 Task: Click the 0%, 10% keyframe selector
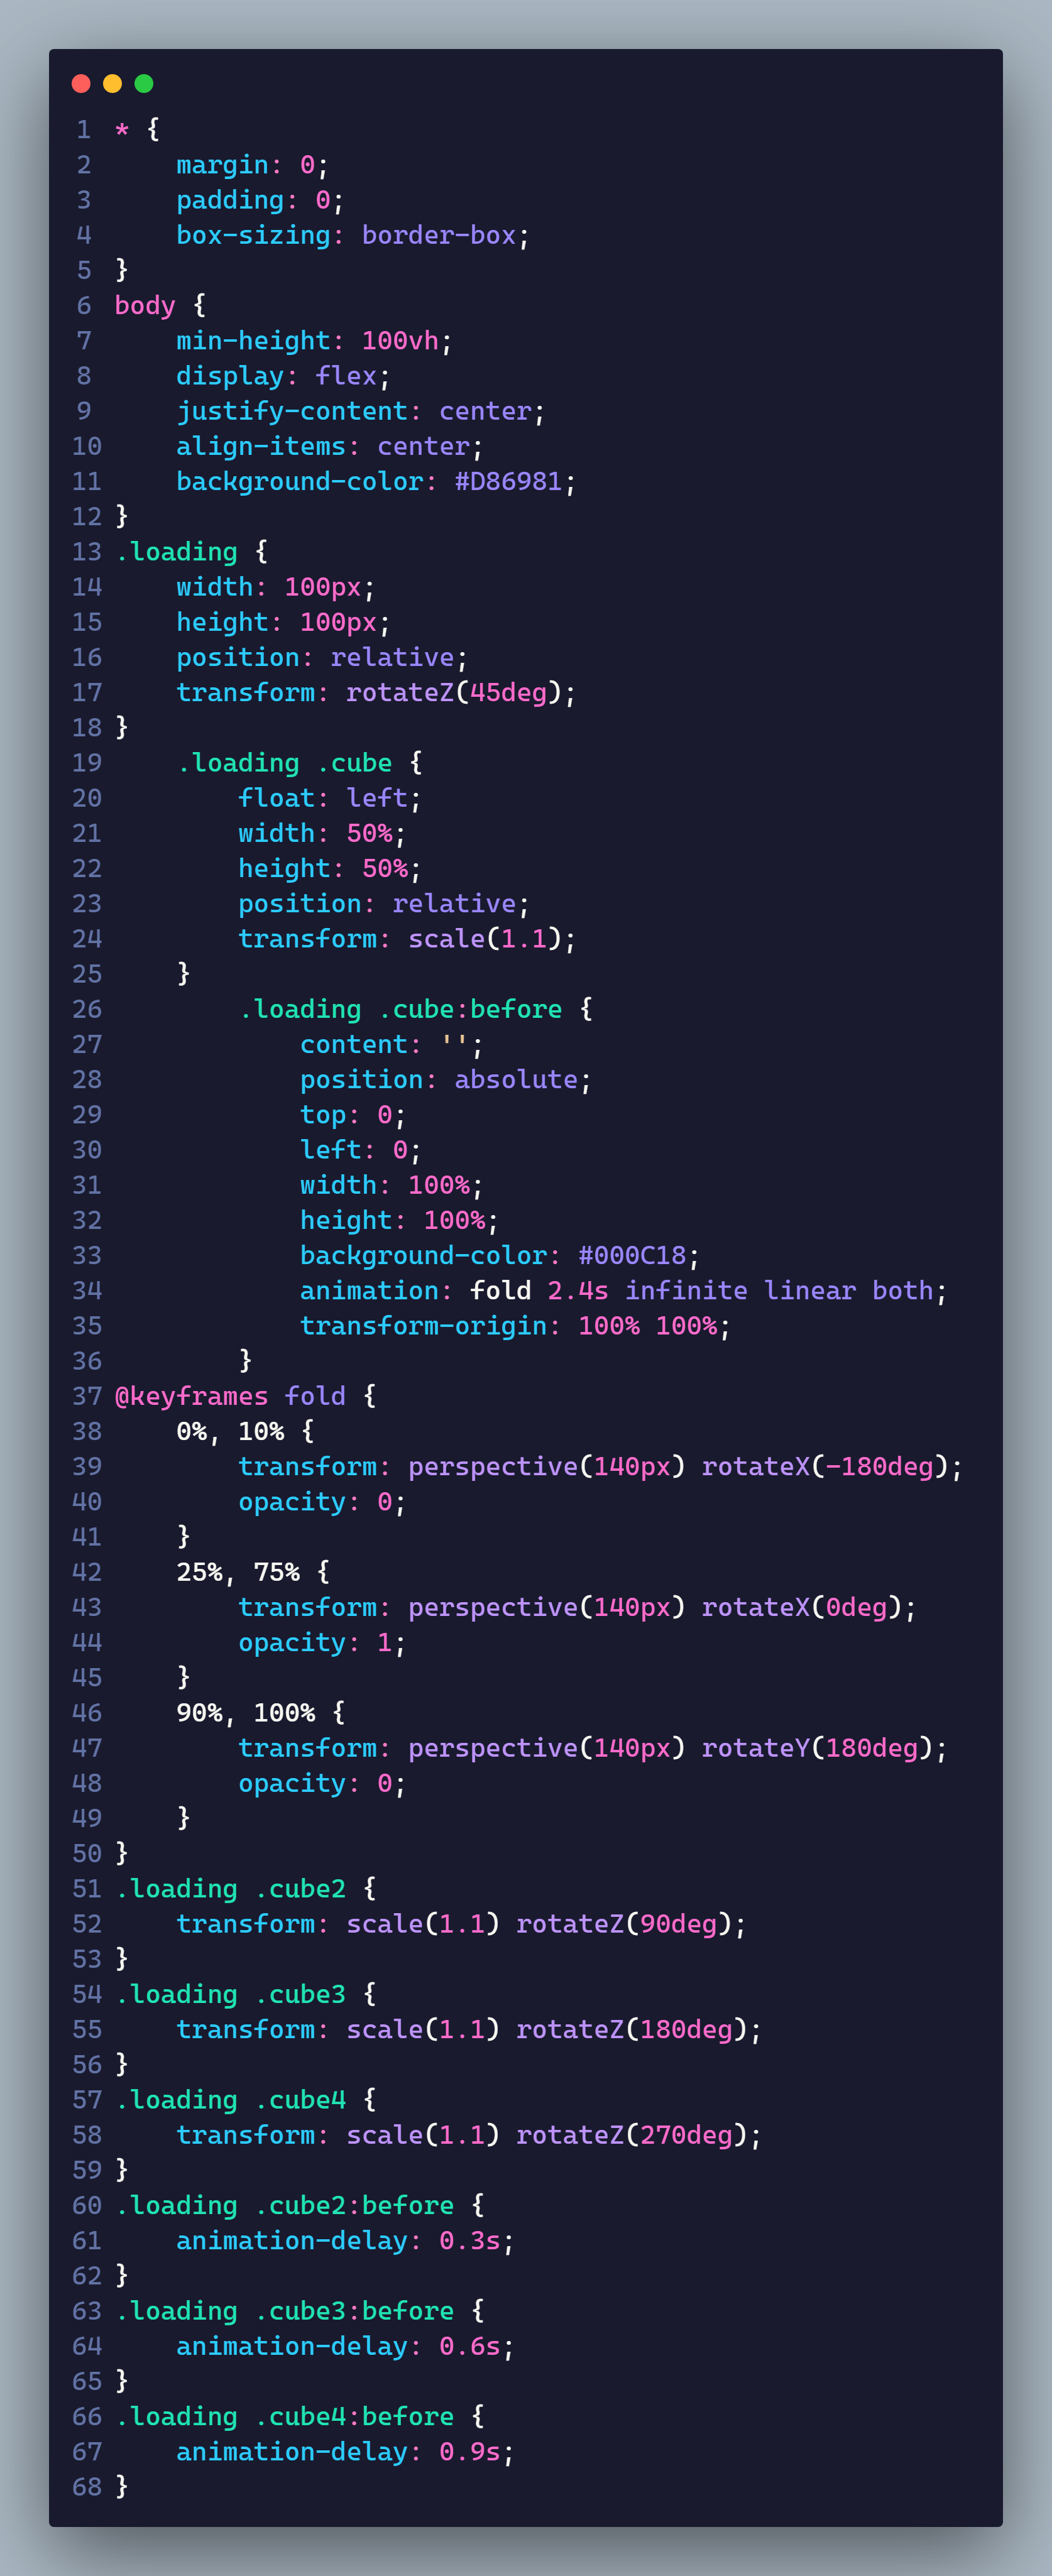[x=230, y=1431]
